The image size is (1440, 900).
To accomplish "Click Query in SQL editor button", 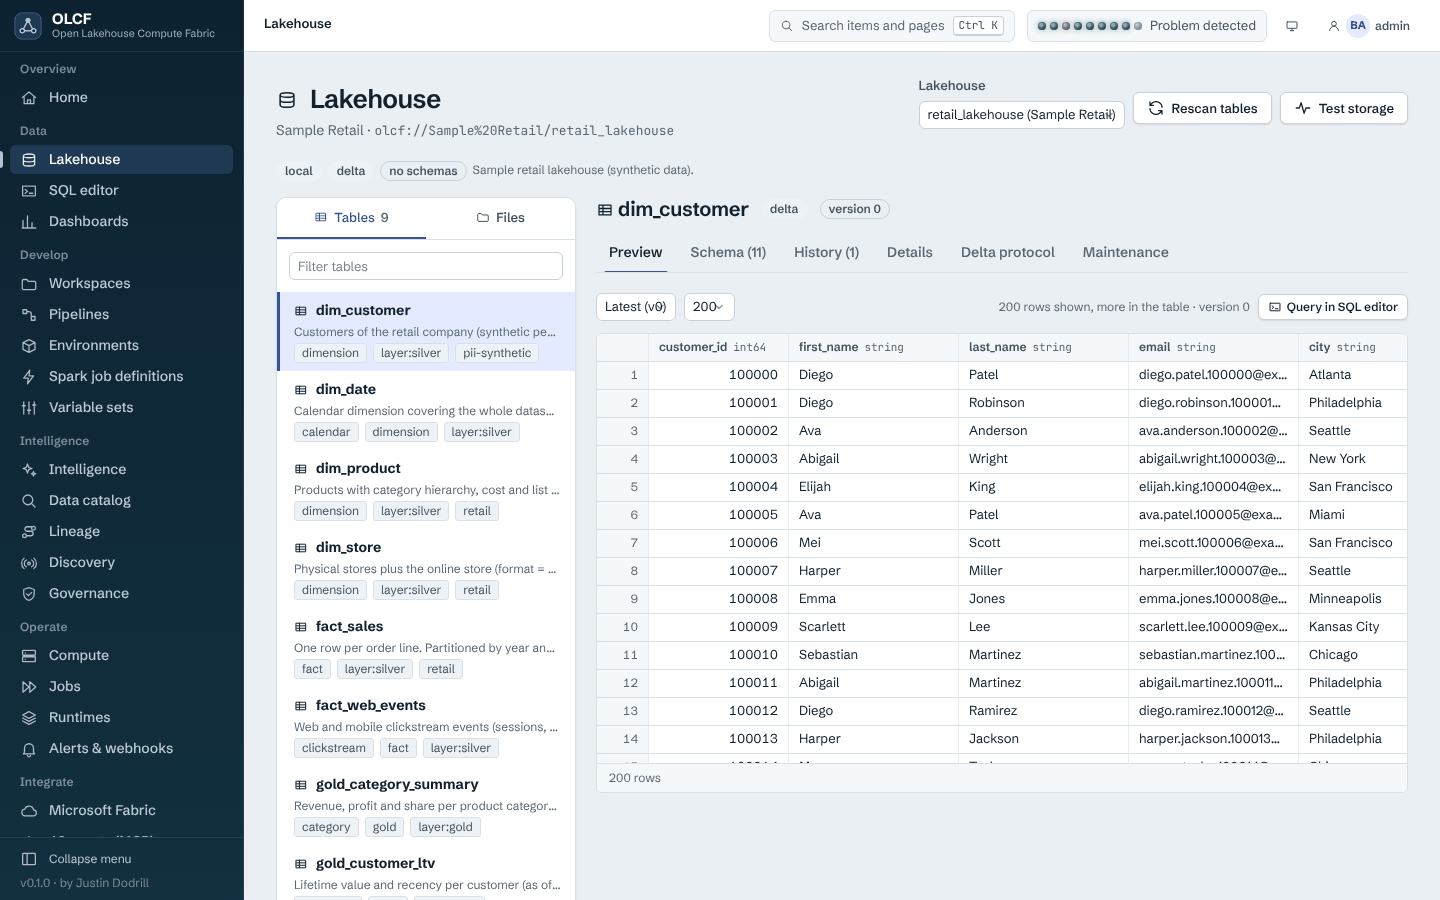I will pyautogui.click(x=1333, y=307).
